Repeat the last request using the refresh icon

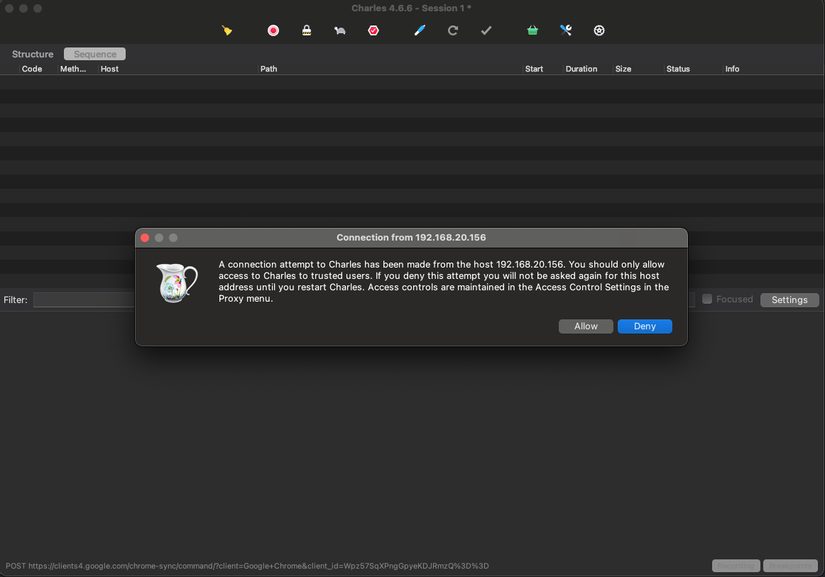point(452,30)
